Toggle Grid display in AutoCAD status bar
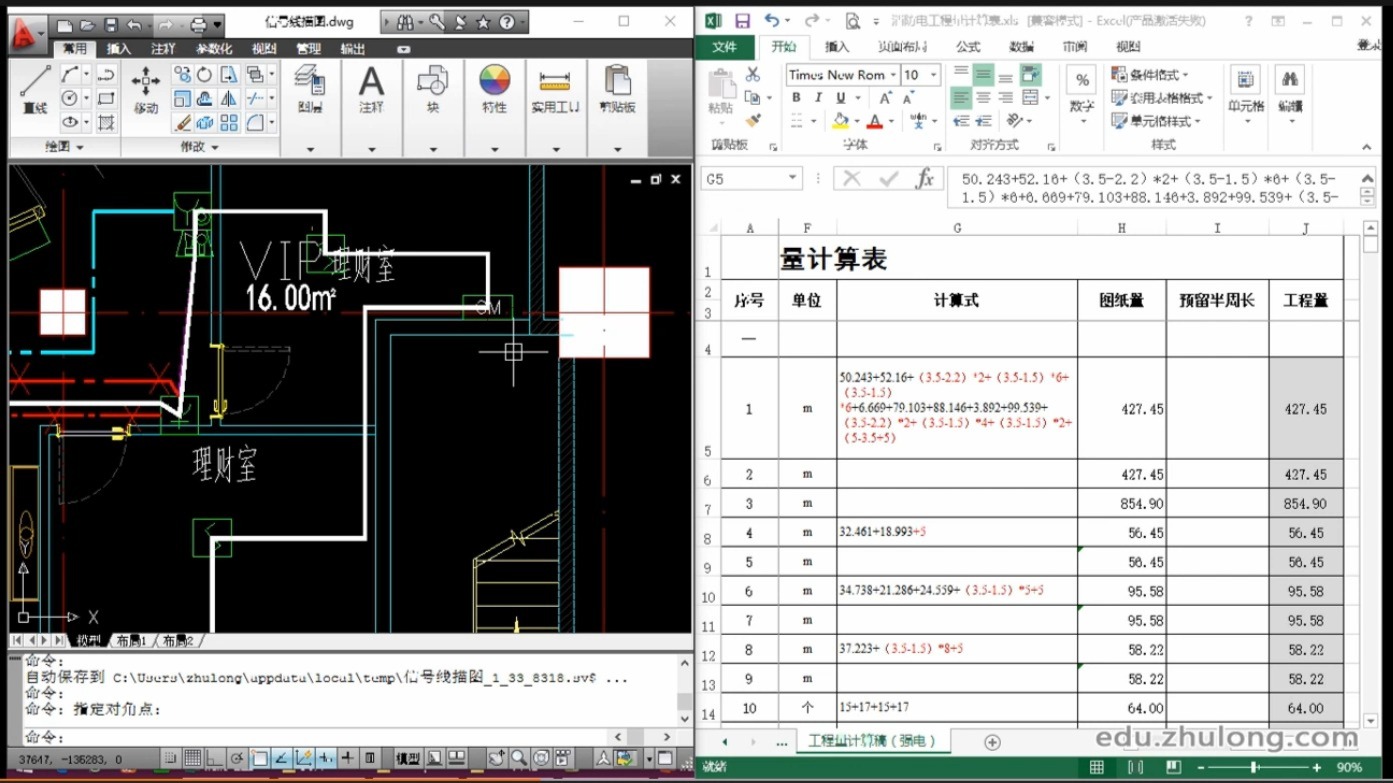Image resolution: width=1393 pixels, height=783 pixels. [193, 758]
